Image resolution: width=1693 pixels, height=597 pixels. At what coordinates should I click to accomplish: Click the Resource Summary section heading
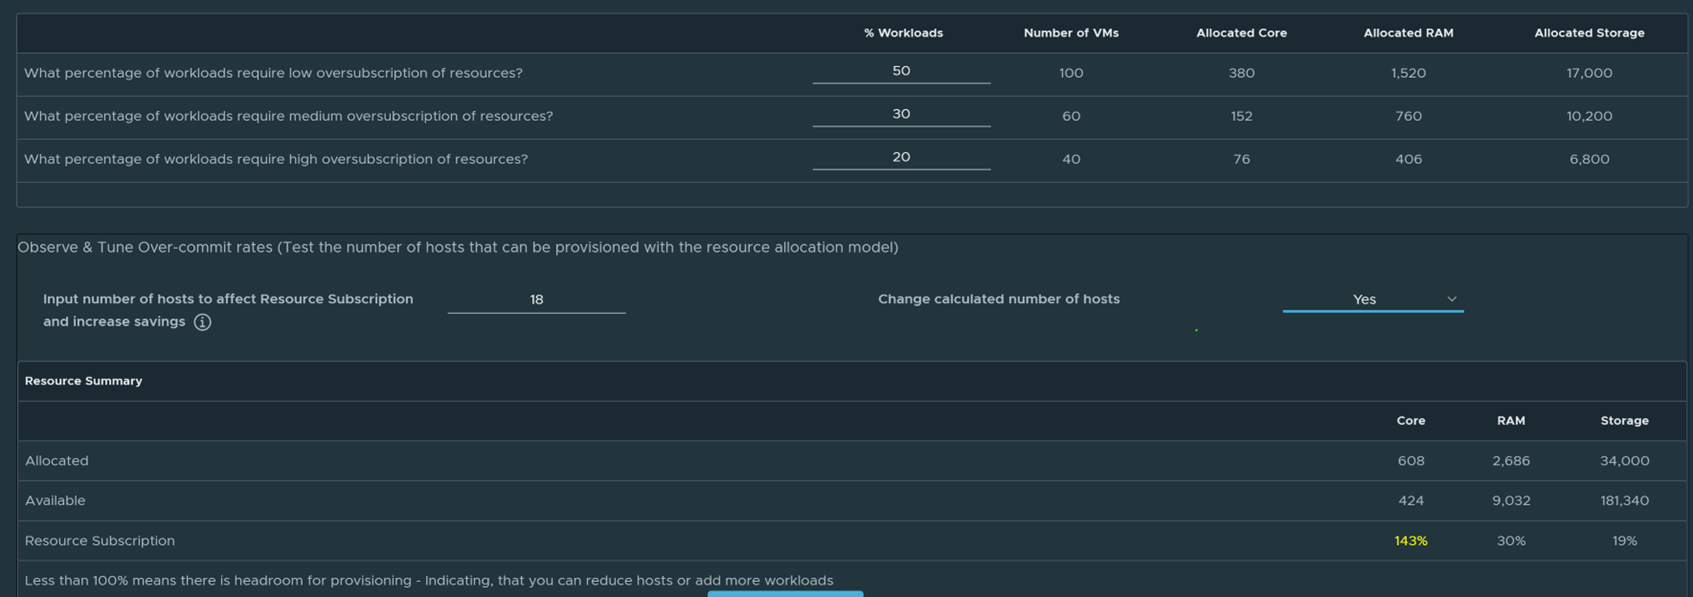pyautogui.click(x=83, y=381)
